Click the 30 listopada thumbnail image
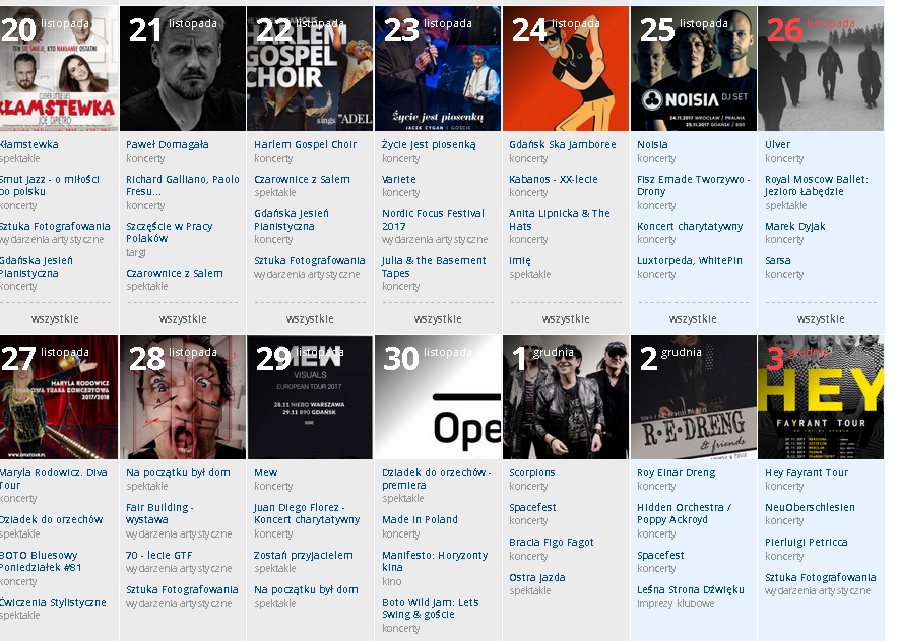 (x=438, y=397)
